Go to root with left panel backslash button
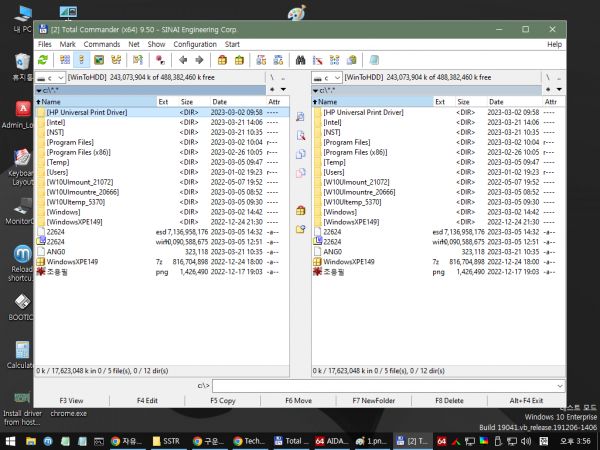Viewport: 600px width, 450px height. pos(272,78)
